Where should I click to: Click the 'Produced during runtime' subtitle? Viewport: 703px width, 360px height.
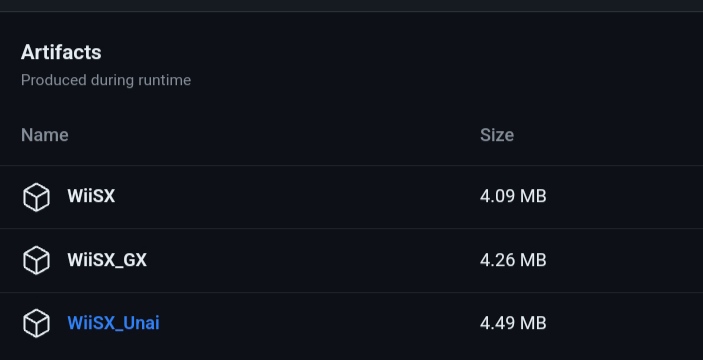(x=106, y=80)
